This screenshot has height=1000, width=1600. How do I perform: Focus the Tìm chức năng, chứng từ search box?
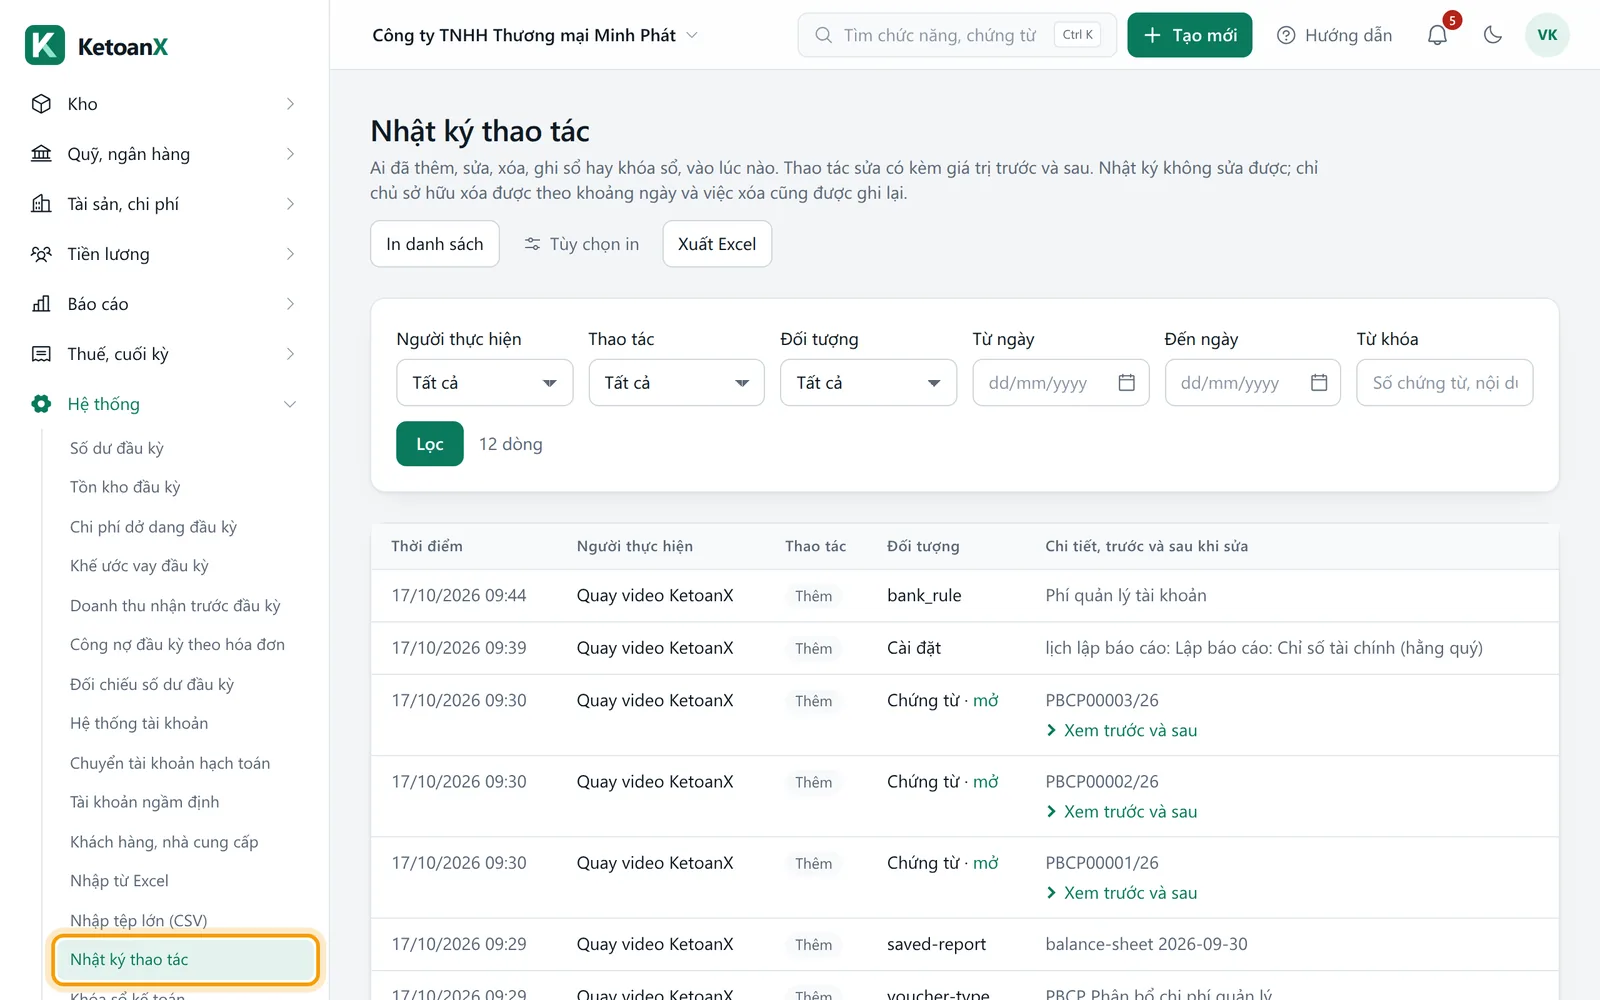coord(957,35)
